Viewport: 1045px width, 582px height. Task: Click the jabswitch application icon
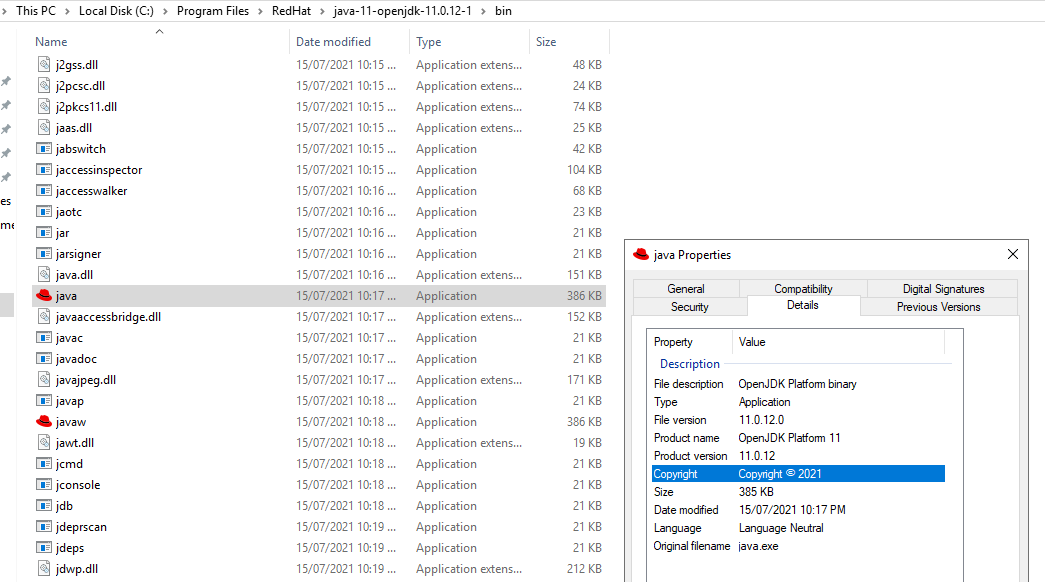(44, 149)
